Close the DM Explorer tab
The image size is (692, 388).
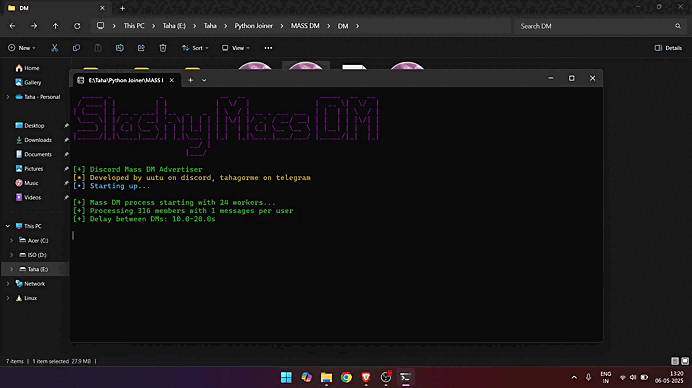[x=102, y=8]
